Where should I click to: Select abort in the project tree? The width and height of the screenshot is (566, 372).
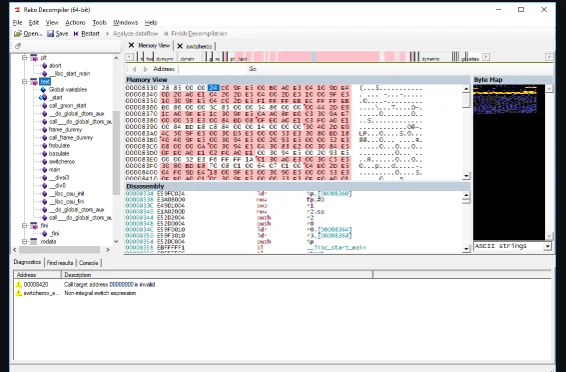point(55,66)
